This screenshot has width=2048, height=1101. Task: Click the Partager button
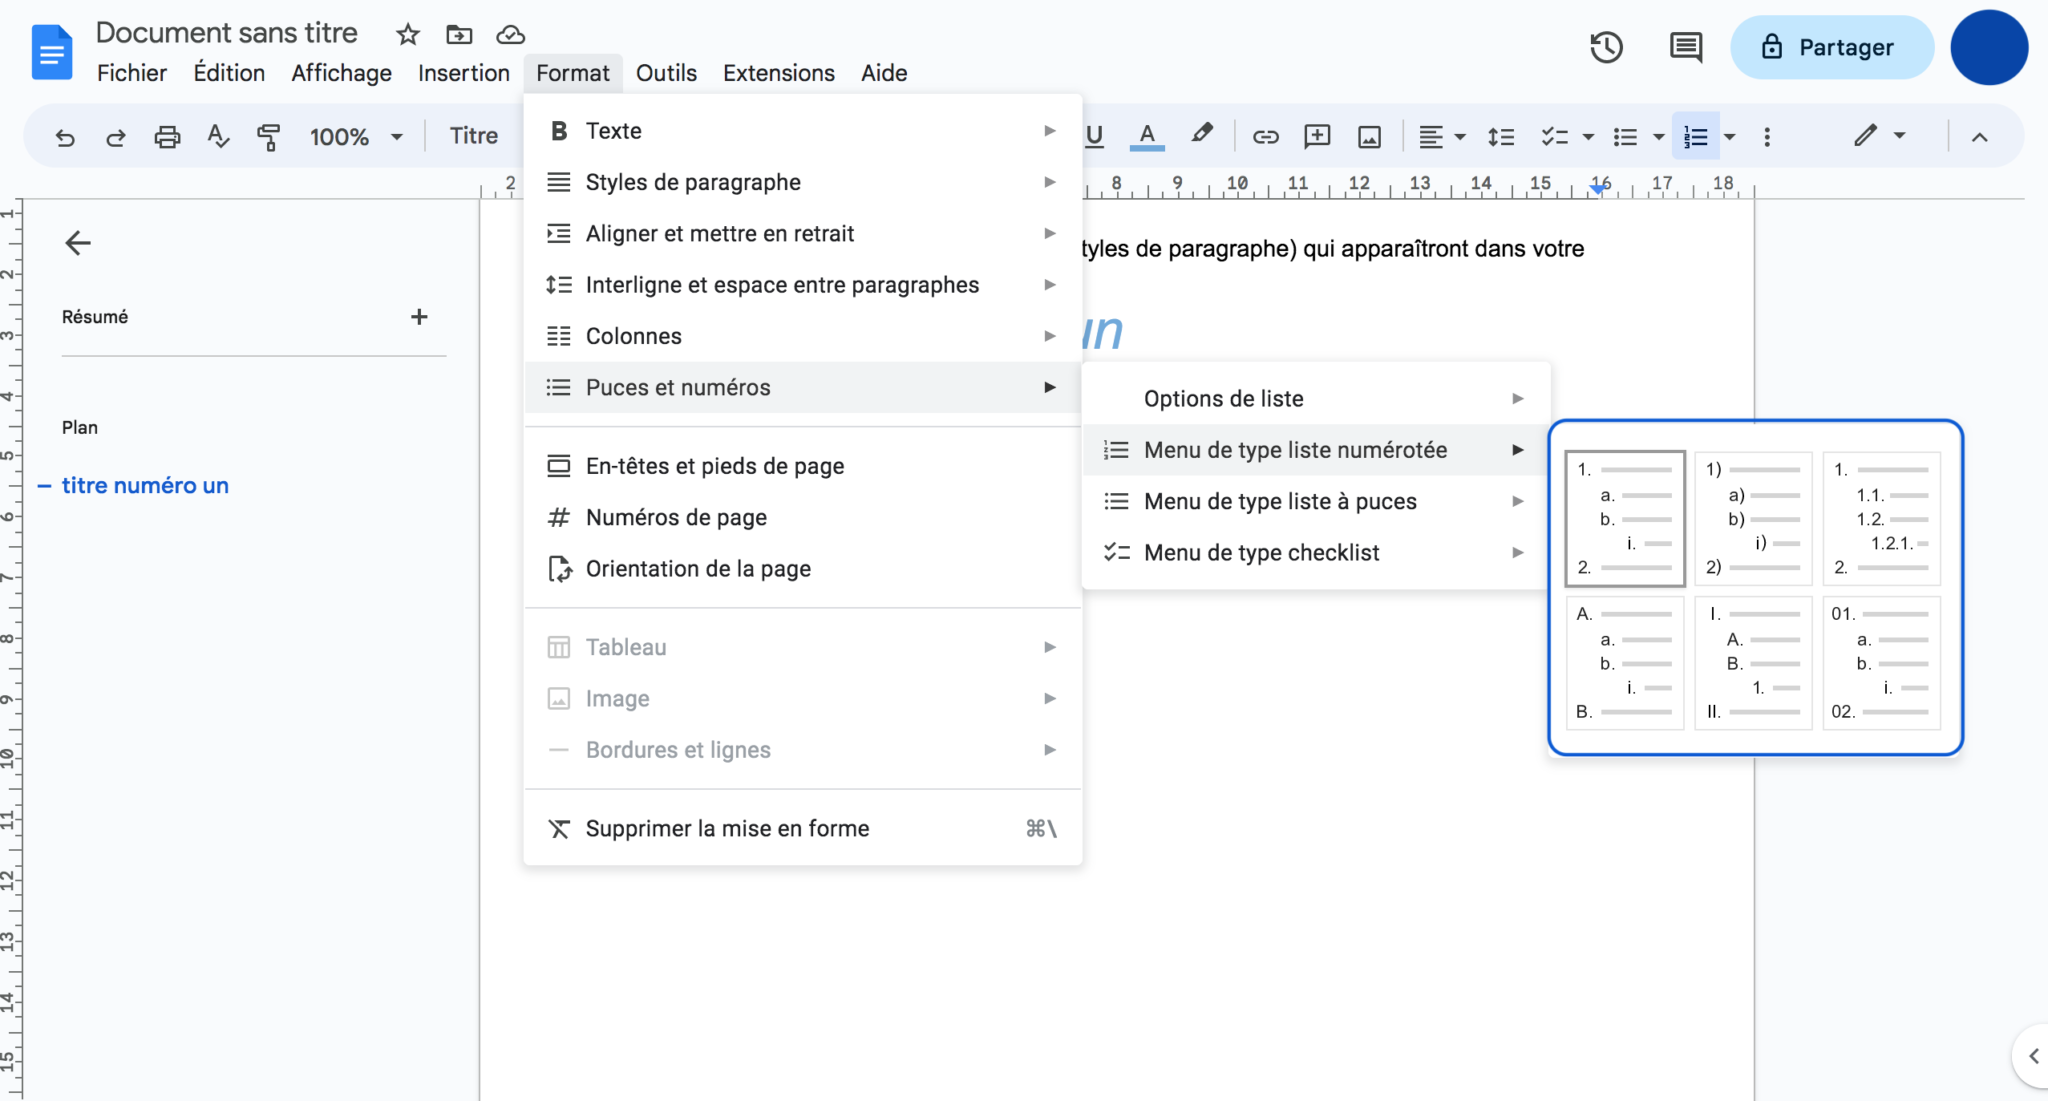1833,47
